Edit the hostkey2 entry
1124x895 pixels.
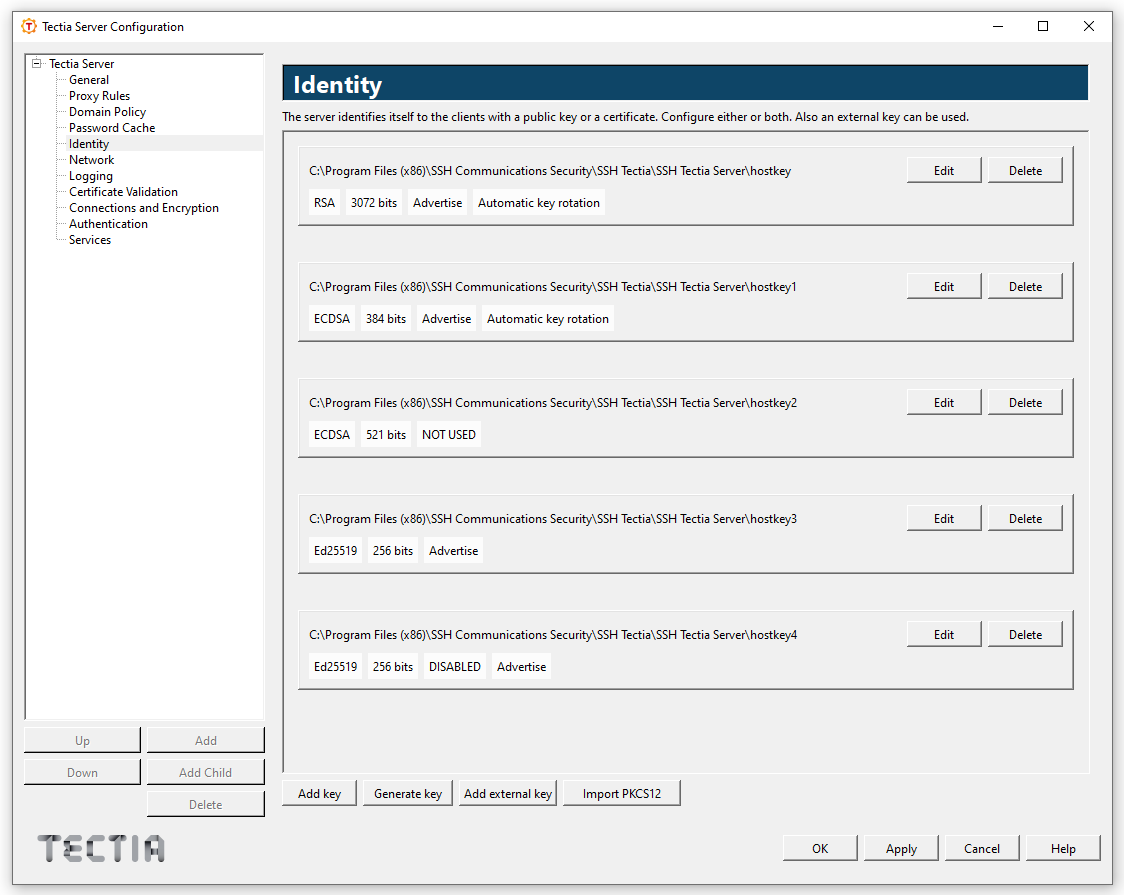[x=943, y=403]
